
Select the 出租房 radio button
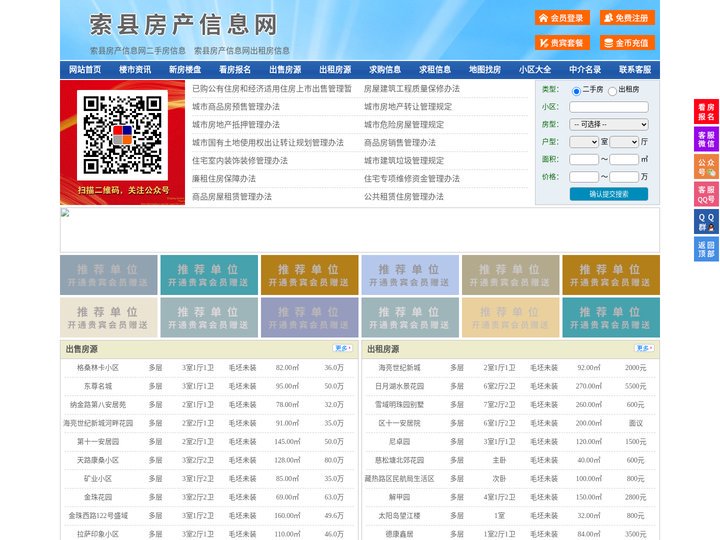tap(612, 91)
